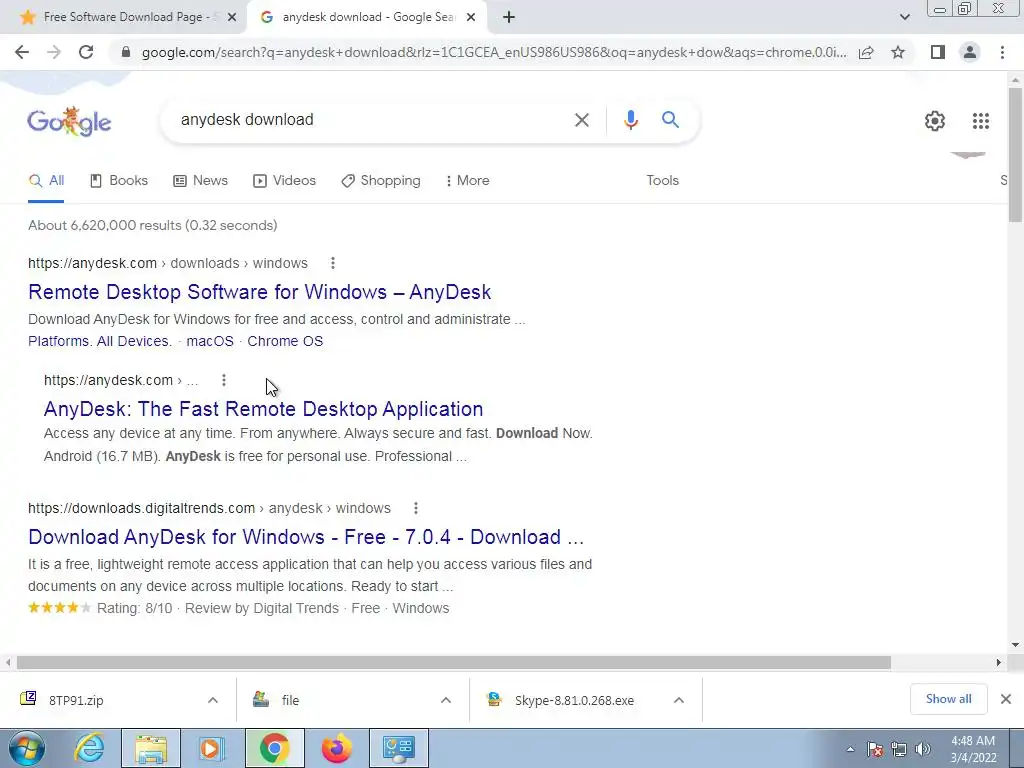This screenshot has width=1024, height=768.
Task: Share this page via the share icon
Action: click(x=866, y=52)
